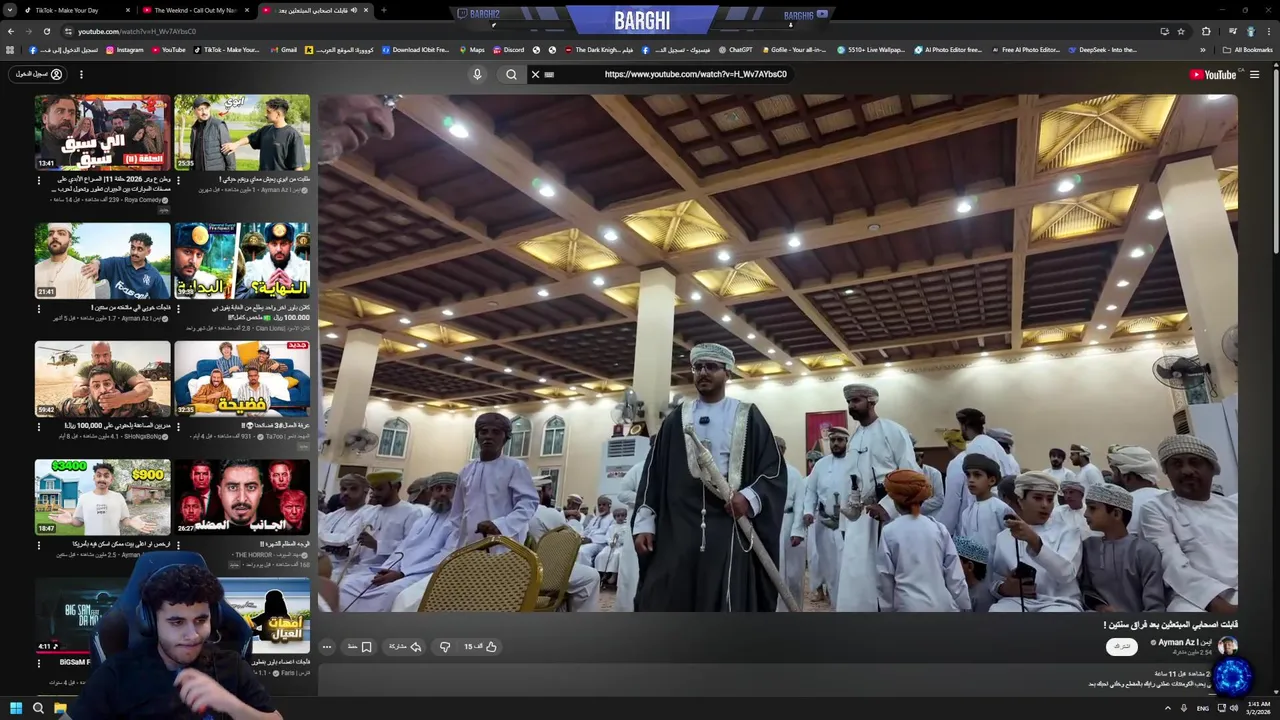The image size is (1280, 720).
Task: Open a new browser tab with plus
Action: tap(384, 10)
